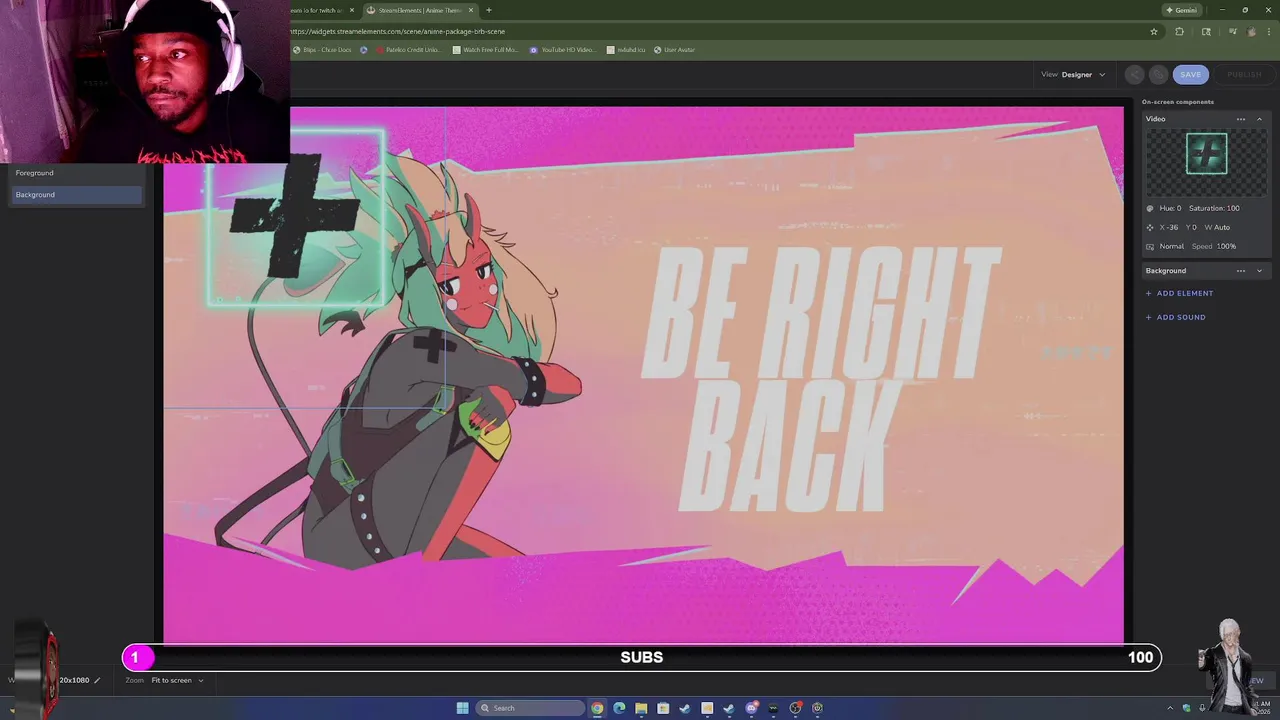Bookmark this page with the star icon
The height and width of the screenshot is (720, 1280).
1154,31
